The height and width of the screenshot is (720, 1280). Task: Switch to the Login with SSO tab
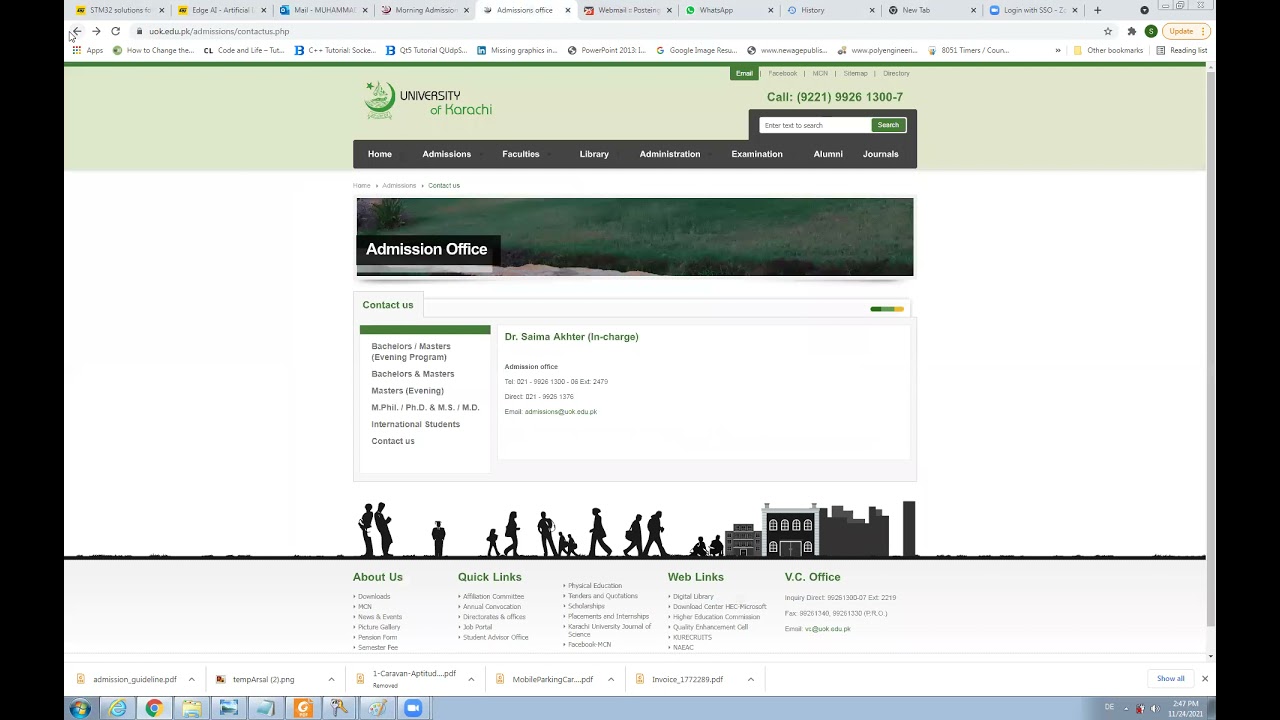click(1035, 10)
